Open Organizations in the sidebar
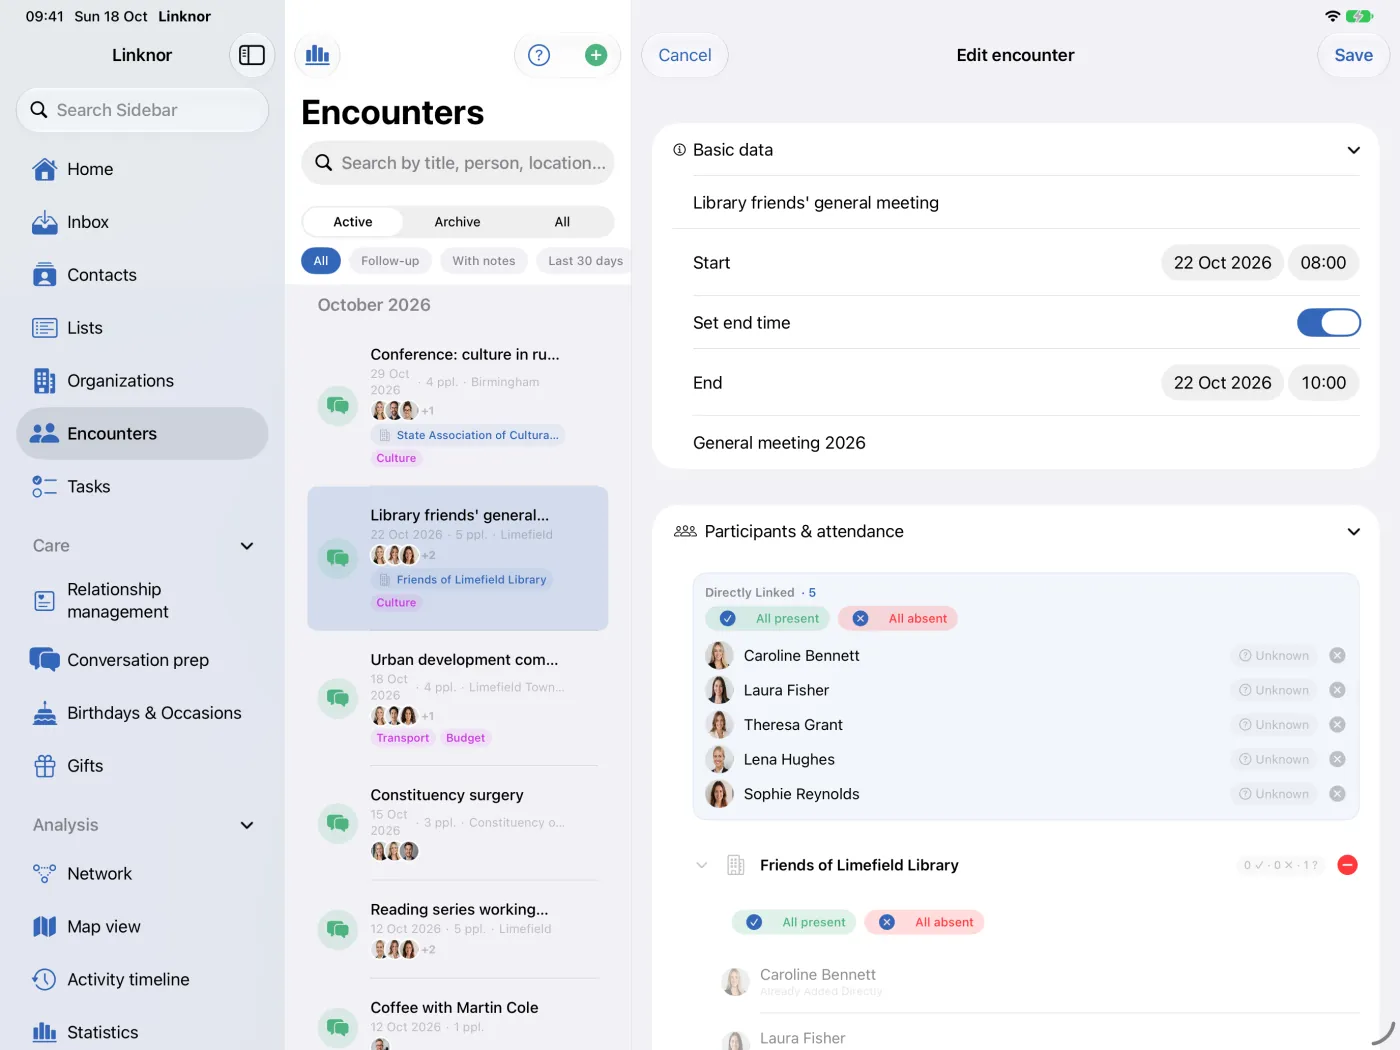 click(x=142, y=381)
